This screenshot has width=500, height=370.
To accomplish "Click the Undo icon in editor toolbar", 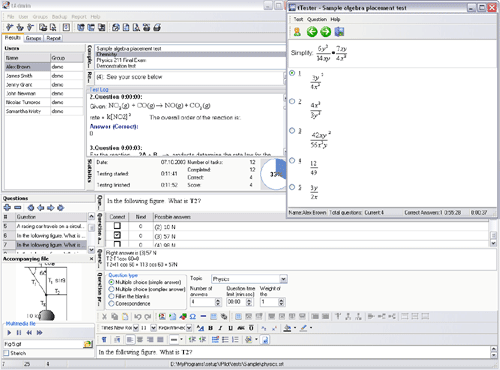I will click(x=138, y=316).
